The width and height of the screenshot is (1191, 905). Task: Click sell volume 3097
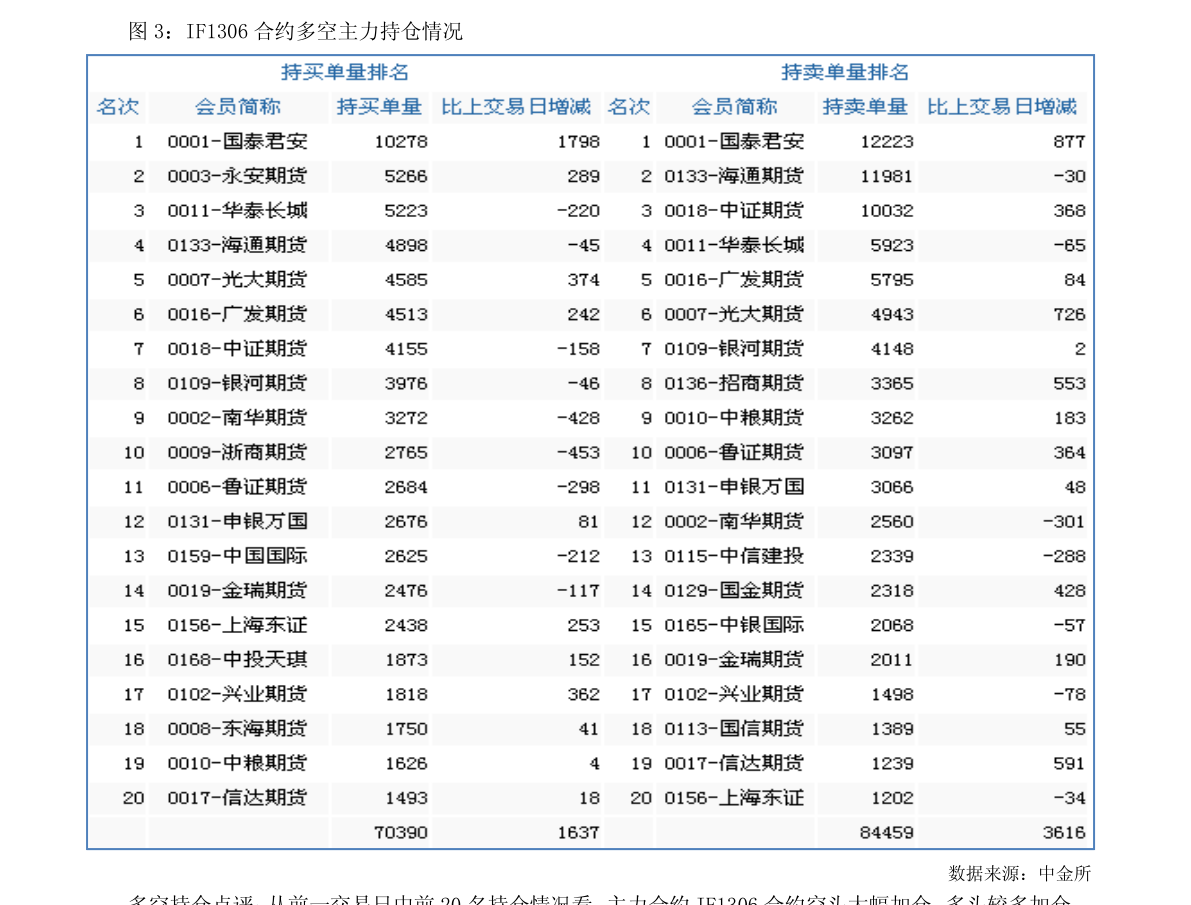point(892,453)
